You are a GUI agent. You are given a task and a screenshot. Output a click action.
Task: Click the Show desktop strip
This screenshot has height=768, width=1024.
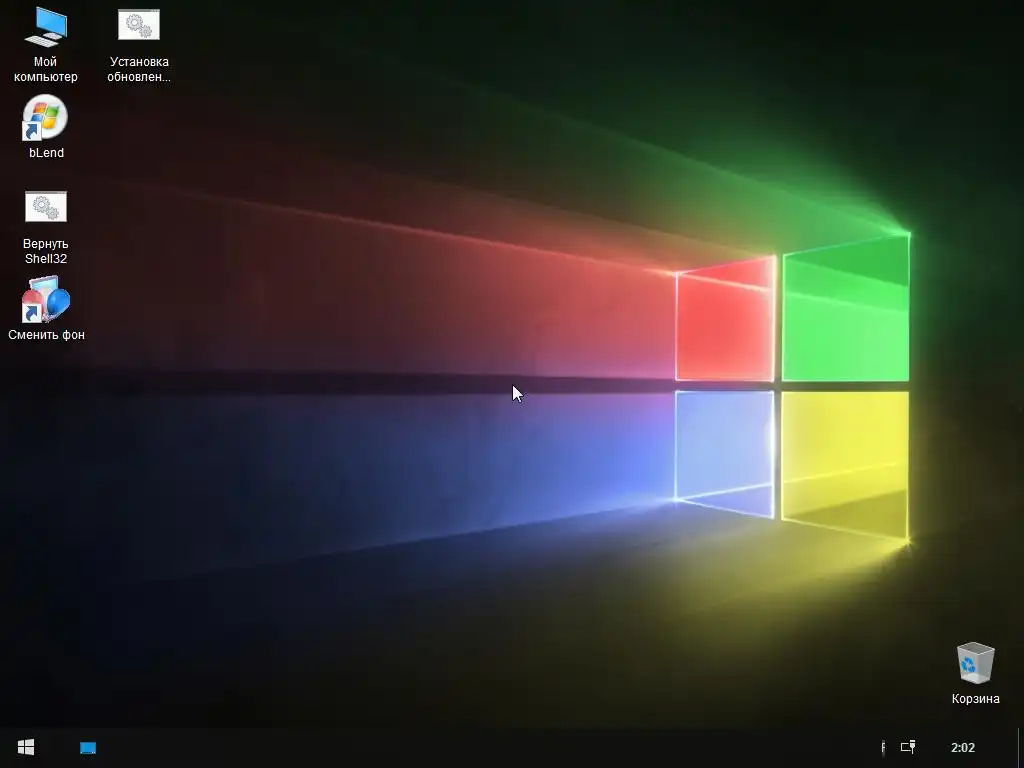1020,748
